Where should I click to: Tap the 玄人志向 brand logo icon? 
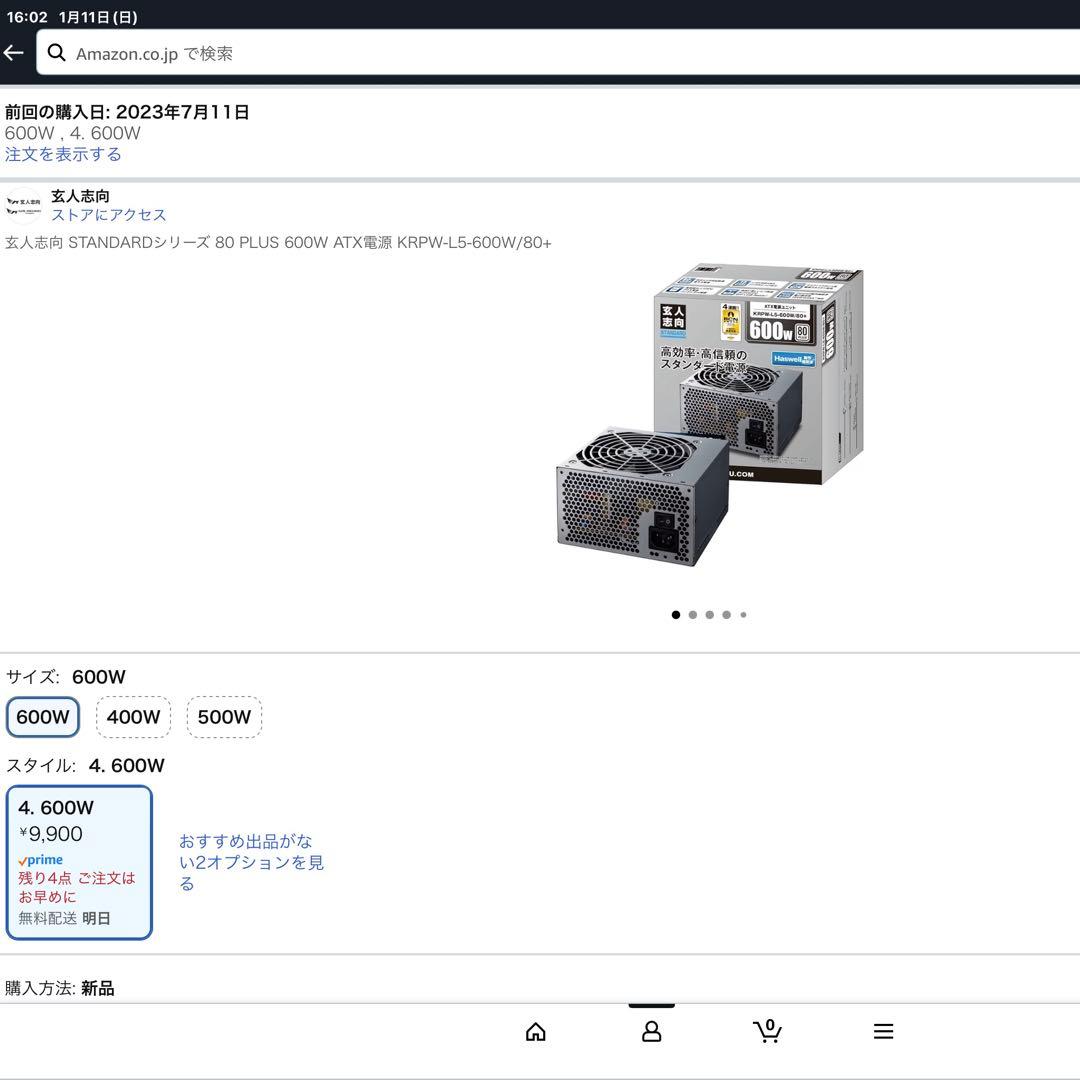point(21,202)
